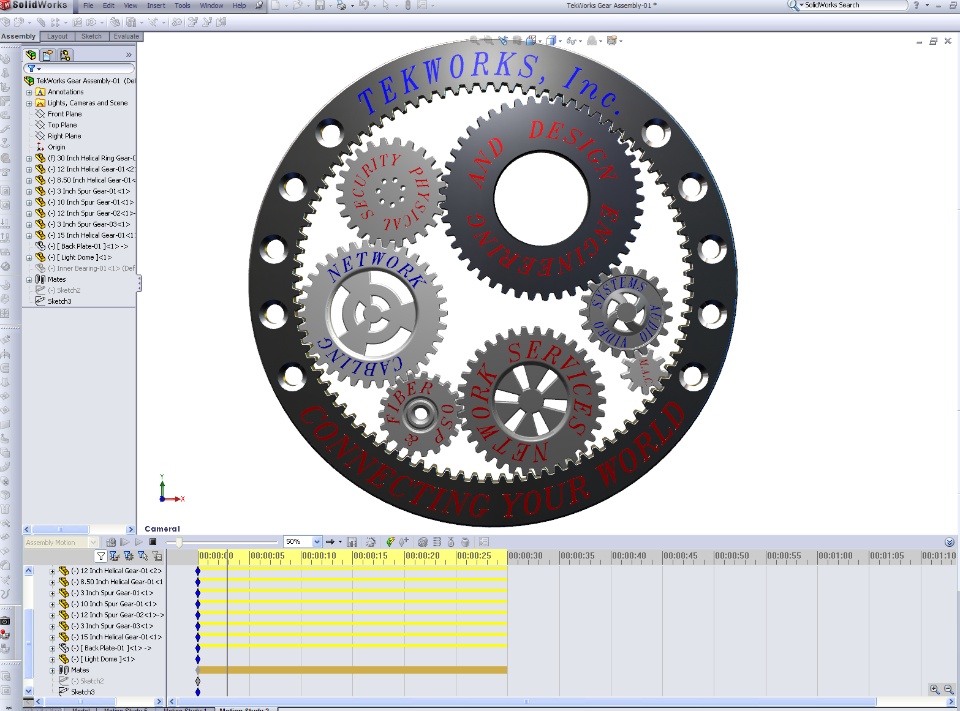Click the Save Animation icon
This screenshot has height=711, width=960.
pos(352,542)
